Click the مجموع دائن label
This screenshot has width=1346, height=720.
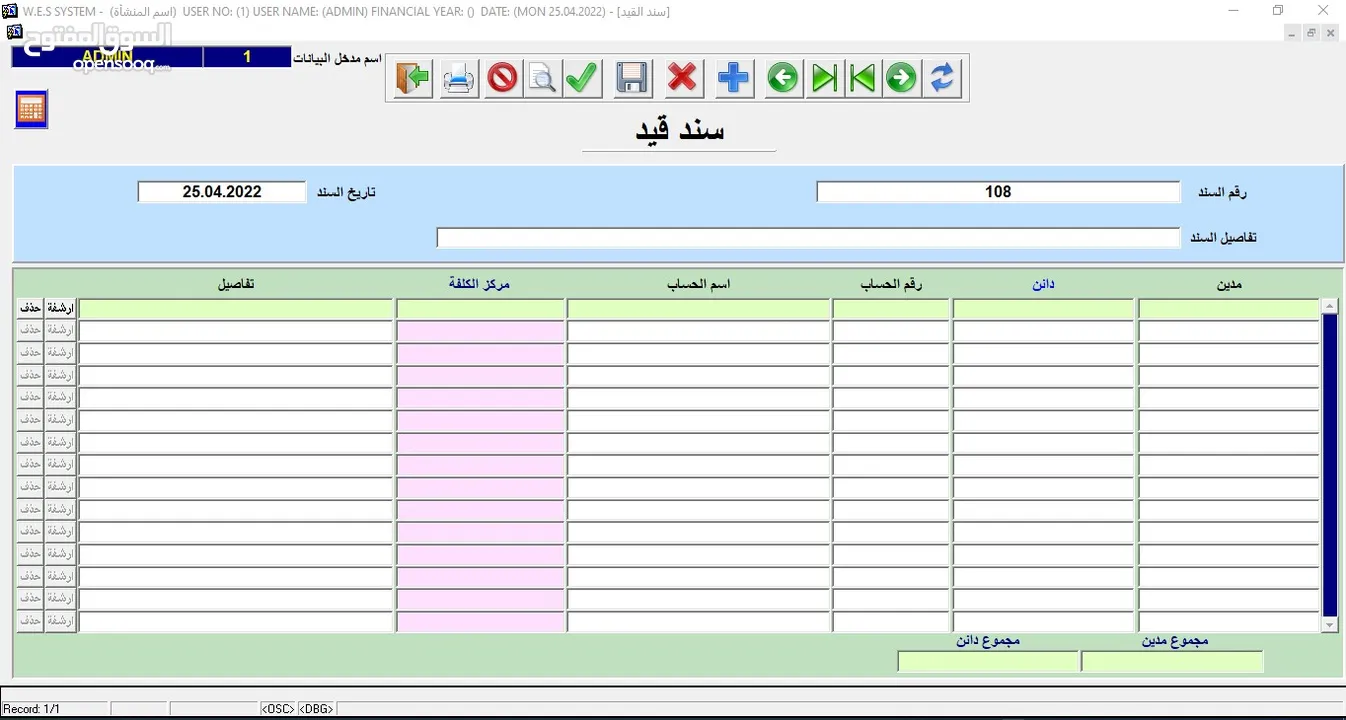987,641
